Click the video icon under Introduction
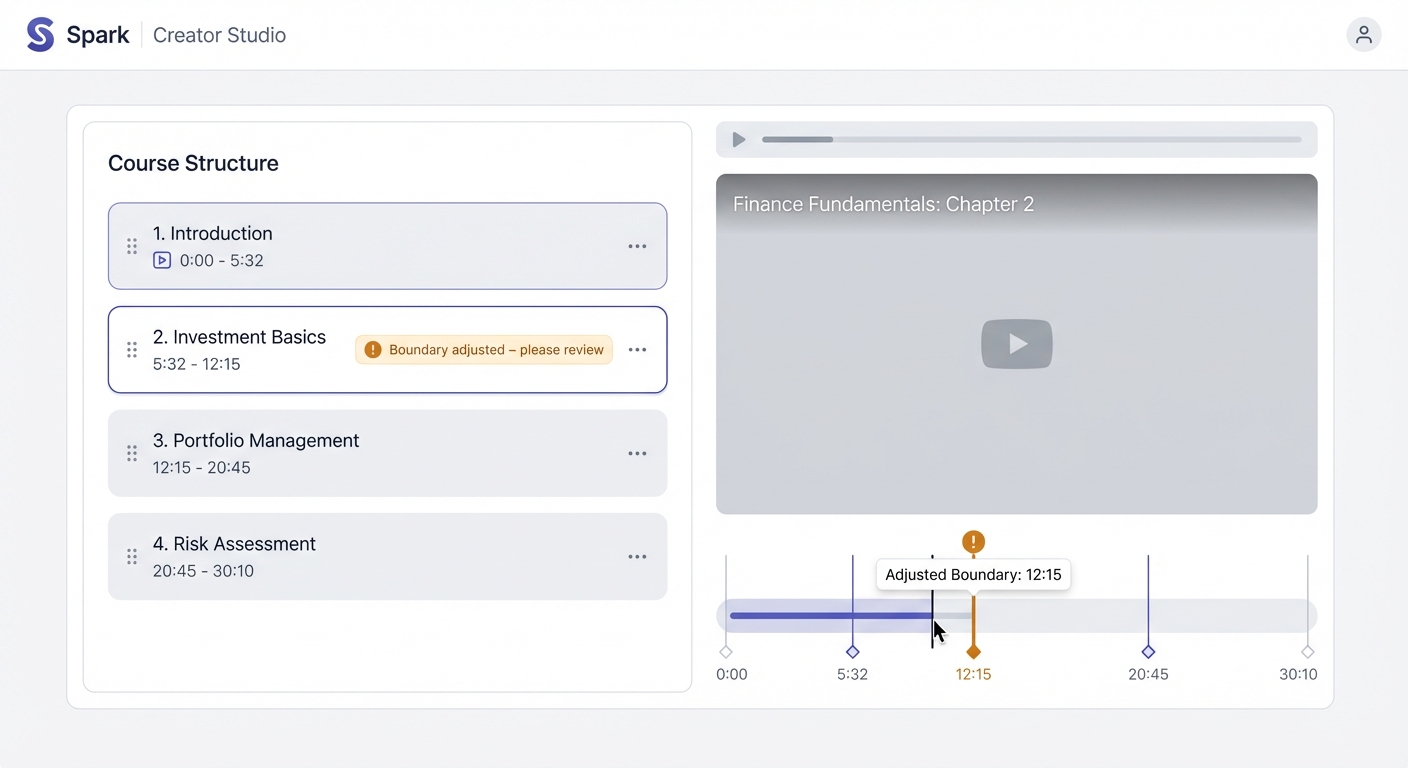The image size is (1408, 768). 162,261
